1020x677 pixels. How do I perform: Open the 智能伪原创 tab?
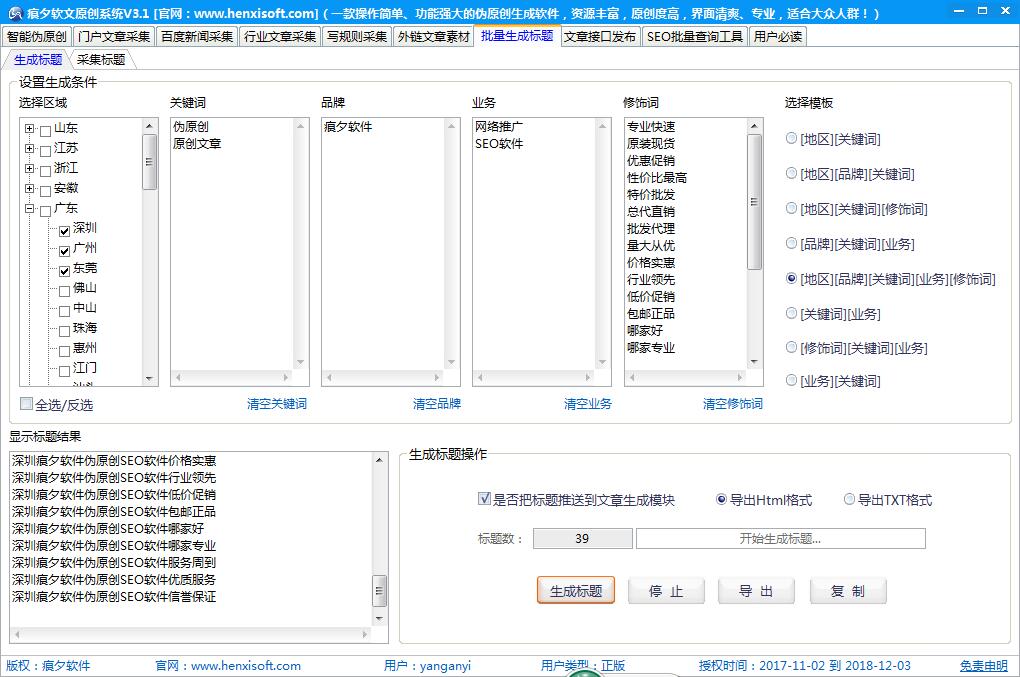(36, 36)
